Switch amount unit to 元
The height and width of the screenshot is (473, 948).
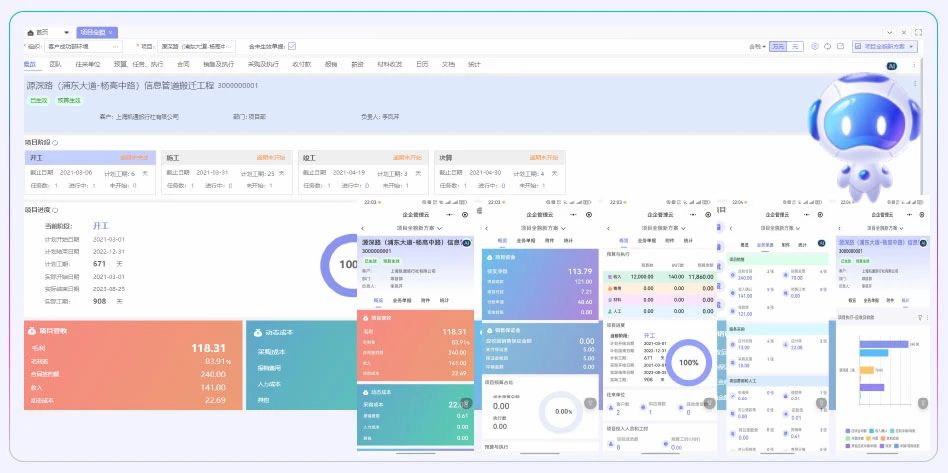coord(795,46)
